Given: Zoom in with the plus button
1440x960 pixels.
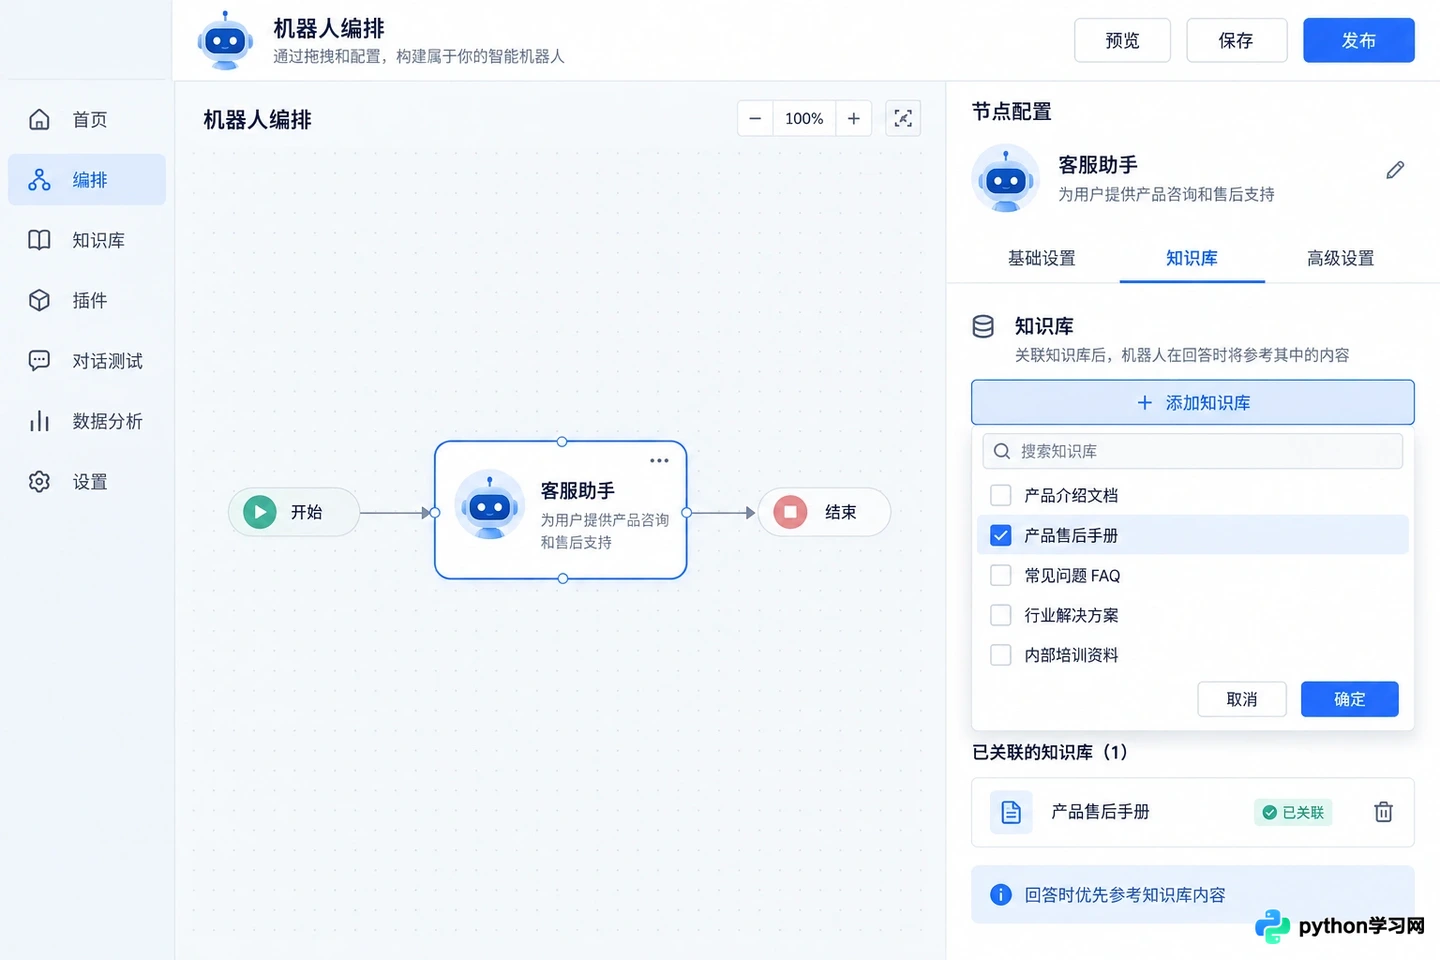Looking at the screenshot, I should coord(854,118).
